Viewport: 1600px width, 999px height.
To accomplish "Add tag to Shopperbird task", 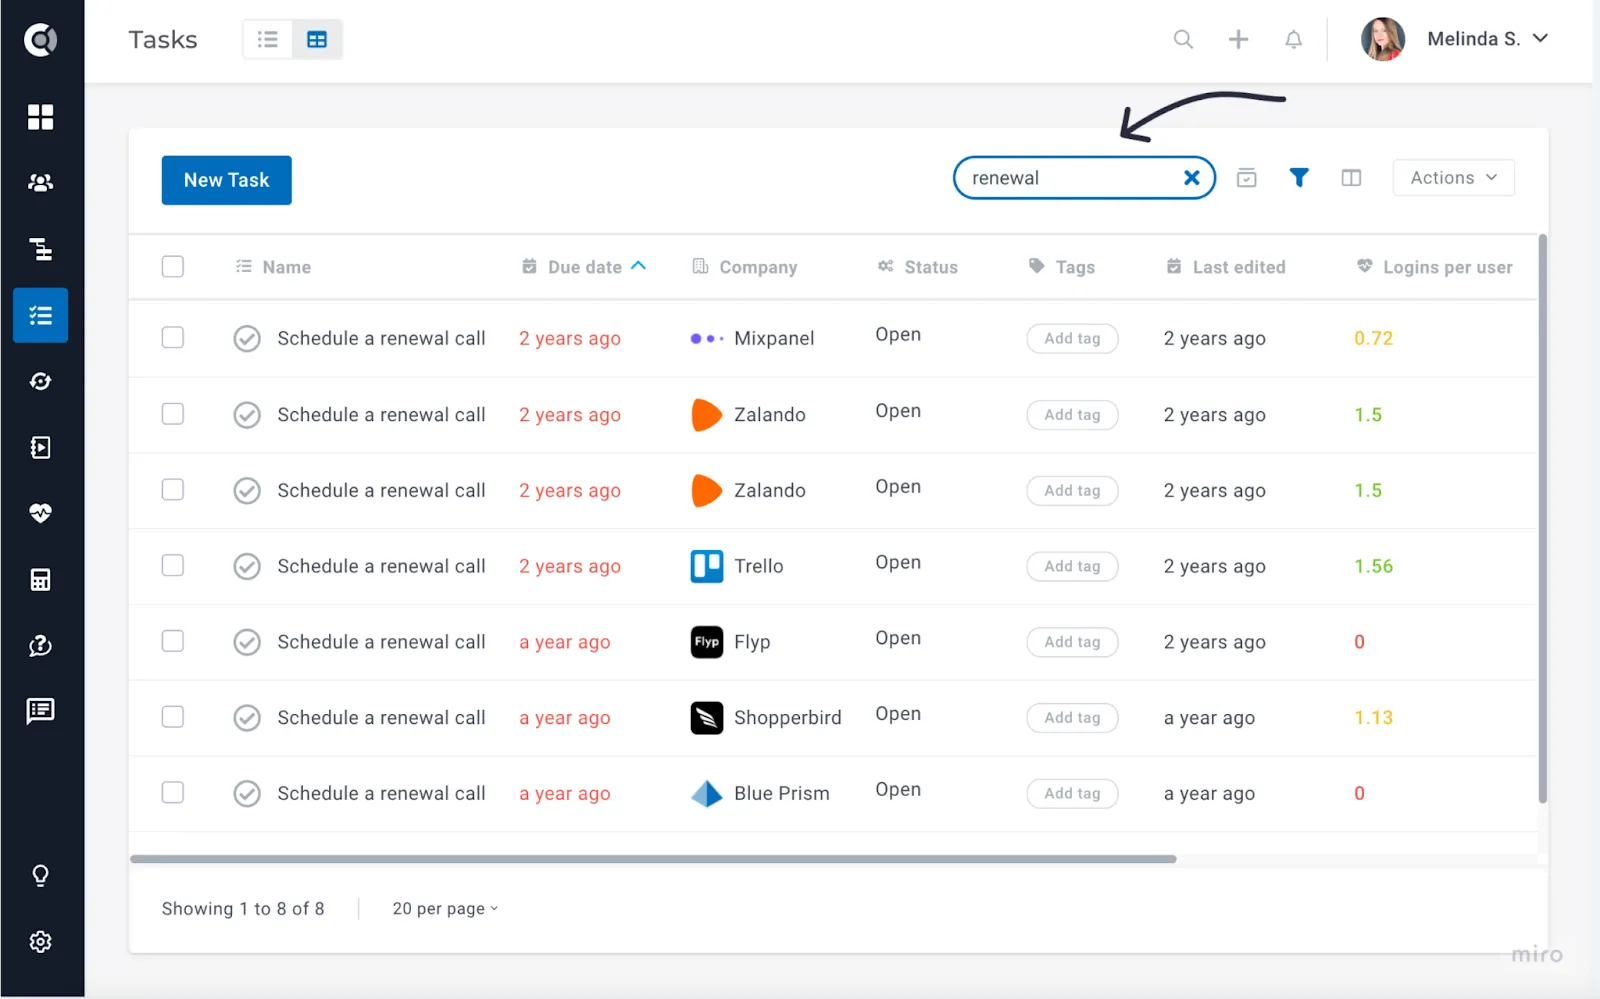I will point(1072,718).
